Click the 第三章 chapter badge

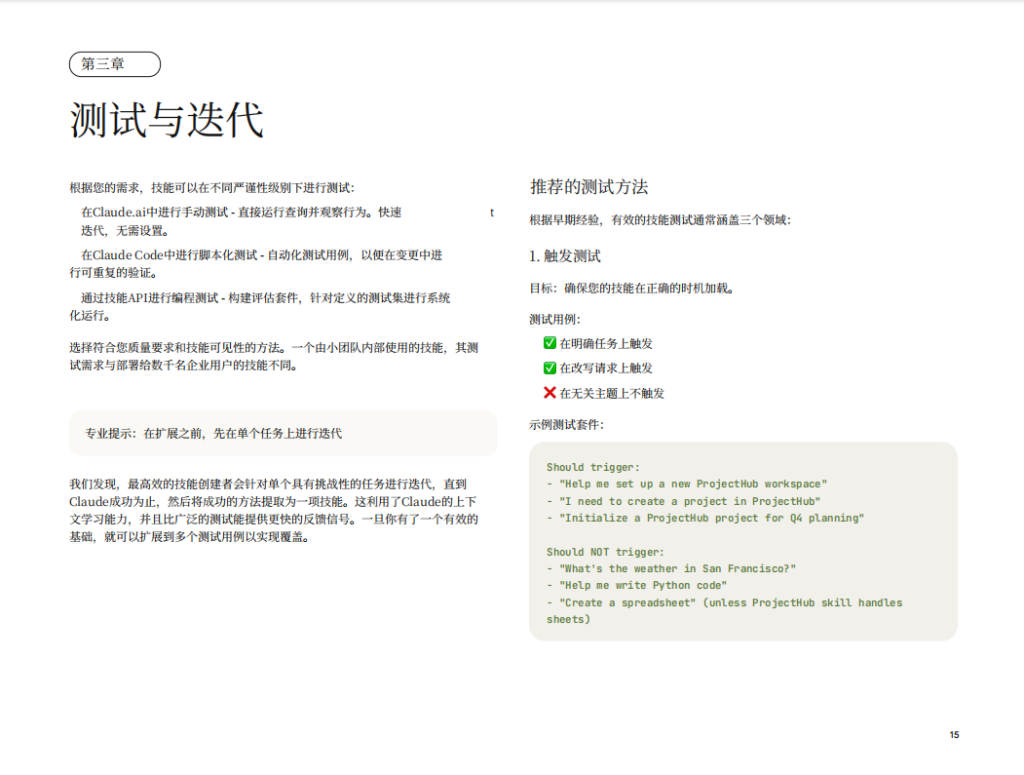click(x=115, y=64)
